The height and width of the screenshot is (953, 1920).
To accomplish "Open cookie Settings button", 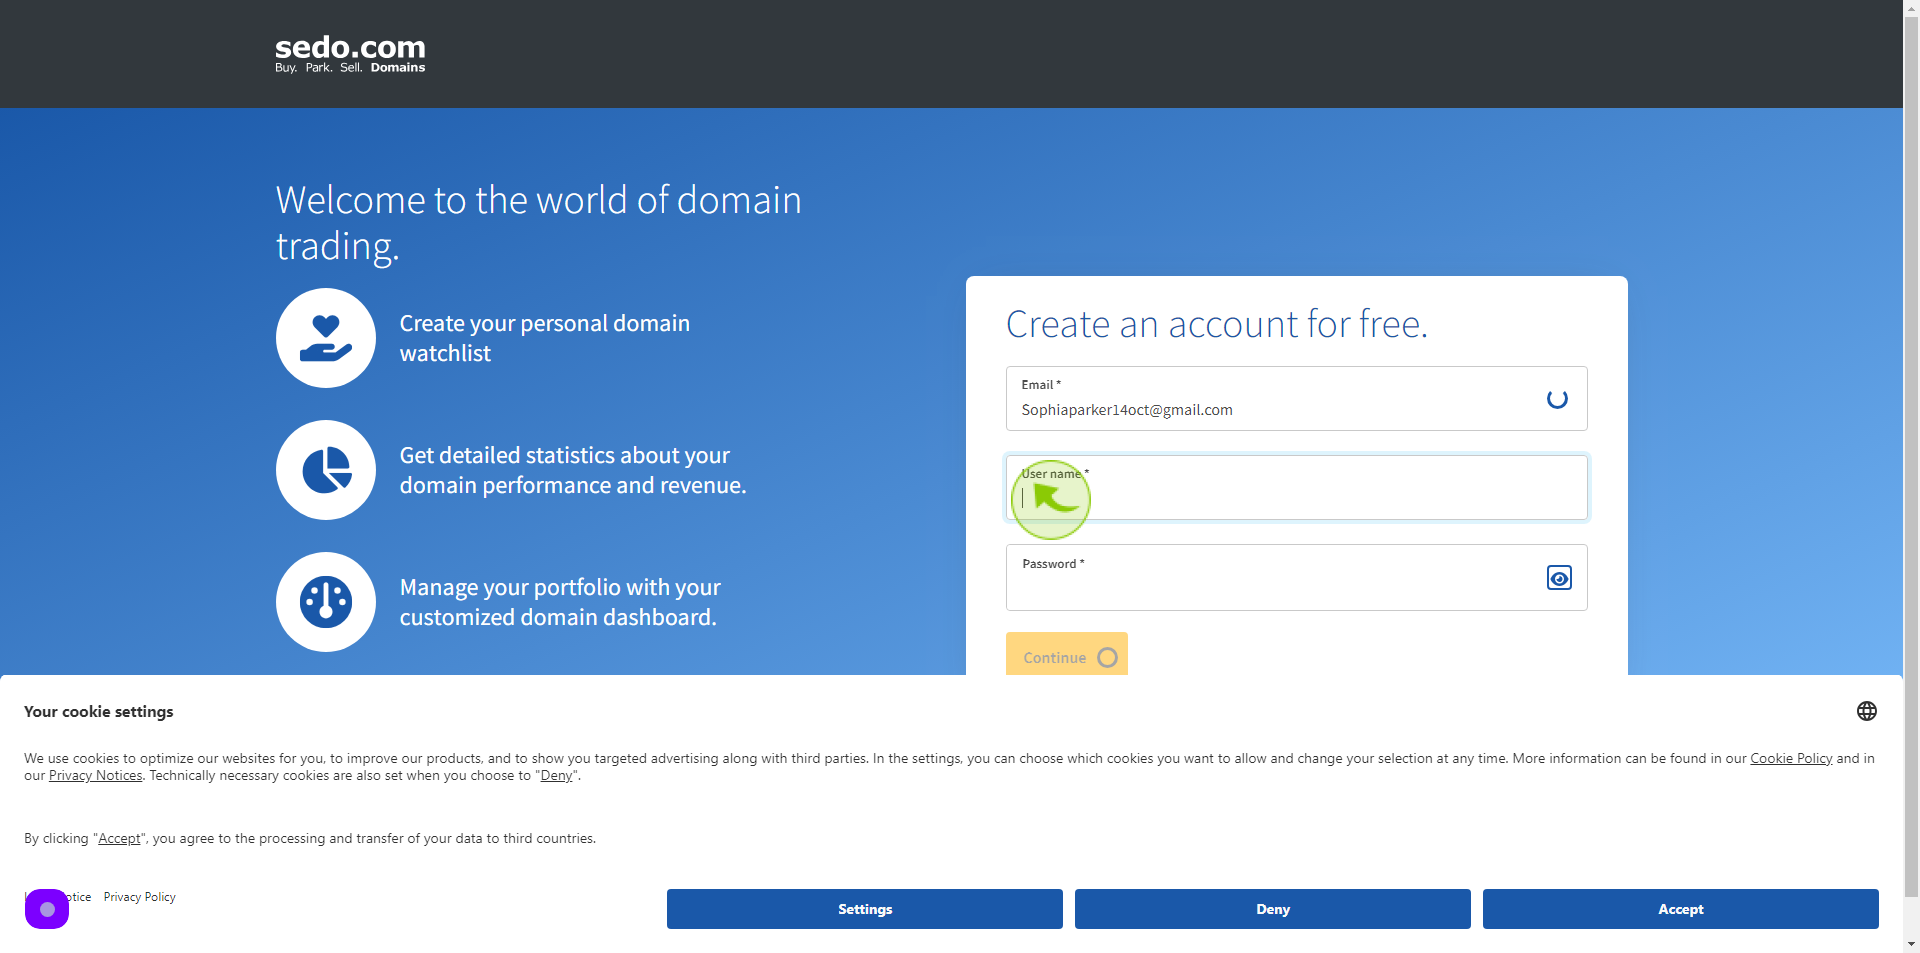I will click(865, 909).
